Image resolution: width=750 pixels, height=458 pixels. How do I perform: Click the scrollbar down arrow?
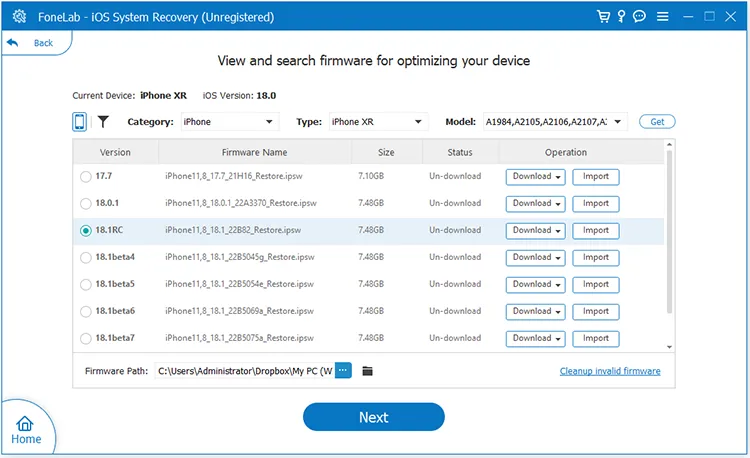[669, 347]
